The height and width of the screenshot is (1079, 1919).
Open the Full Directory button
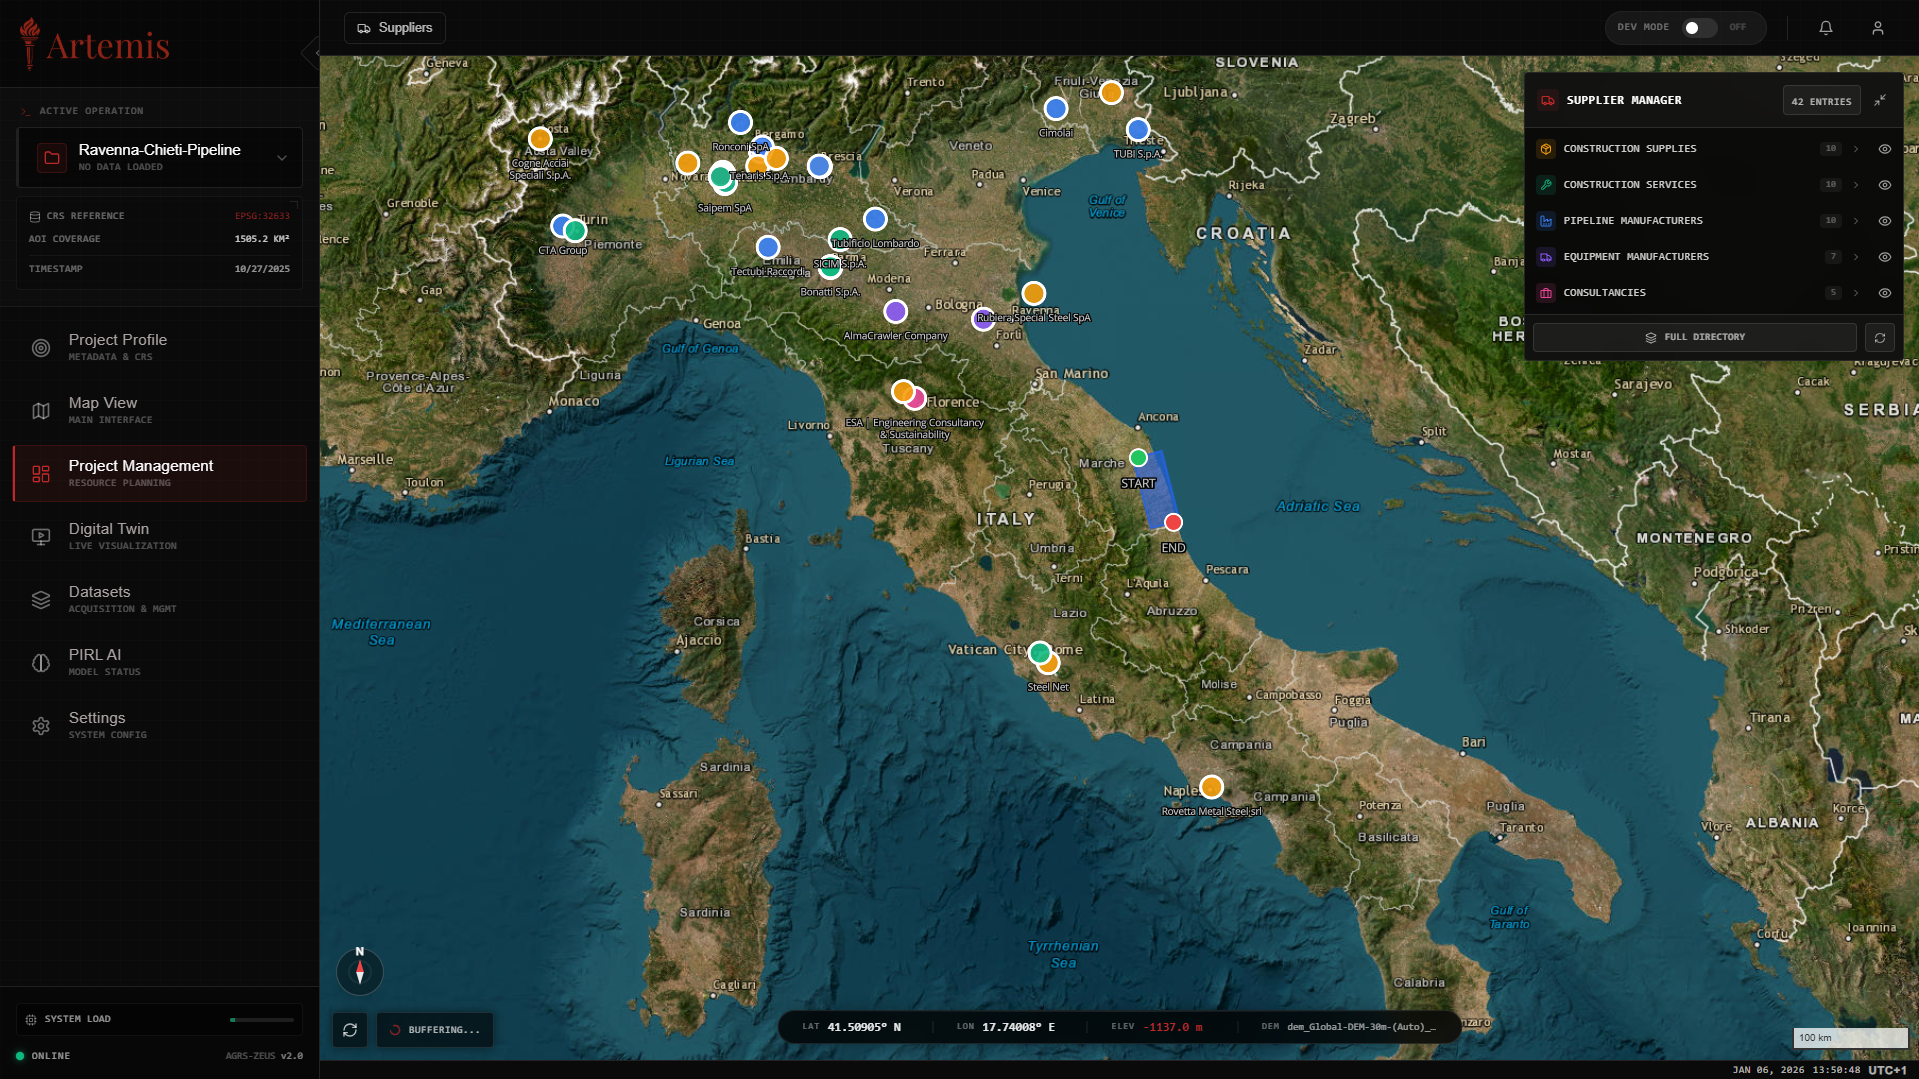pyautogui.click(x=1694, y=338)
